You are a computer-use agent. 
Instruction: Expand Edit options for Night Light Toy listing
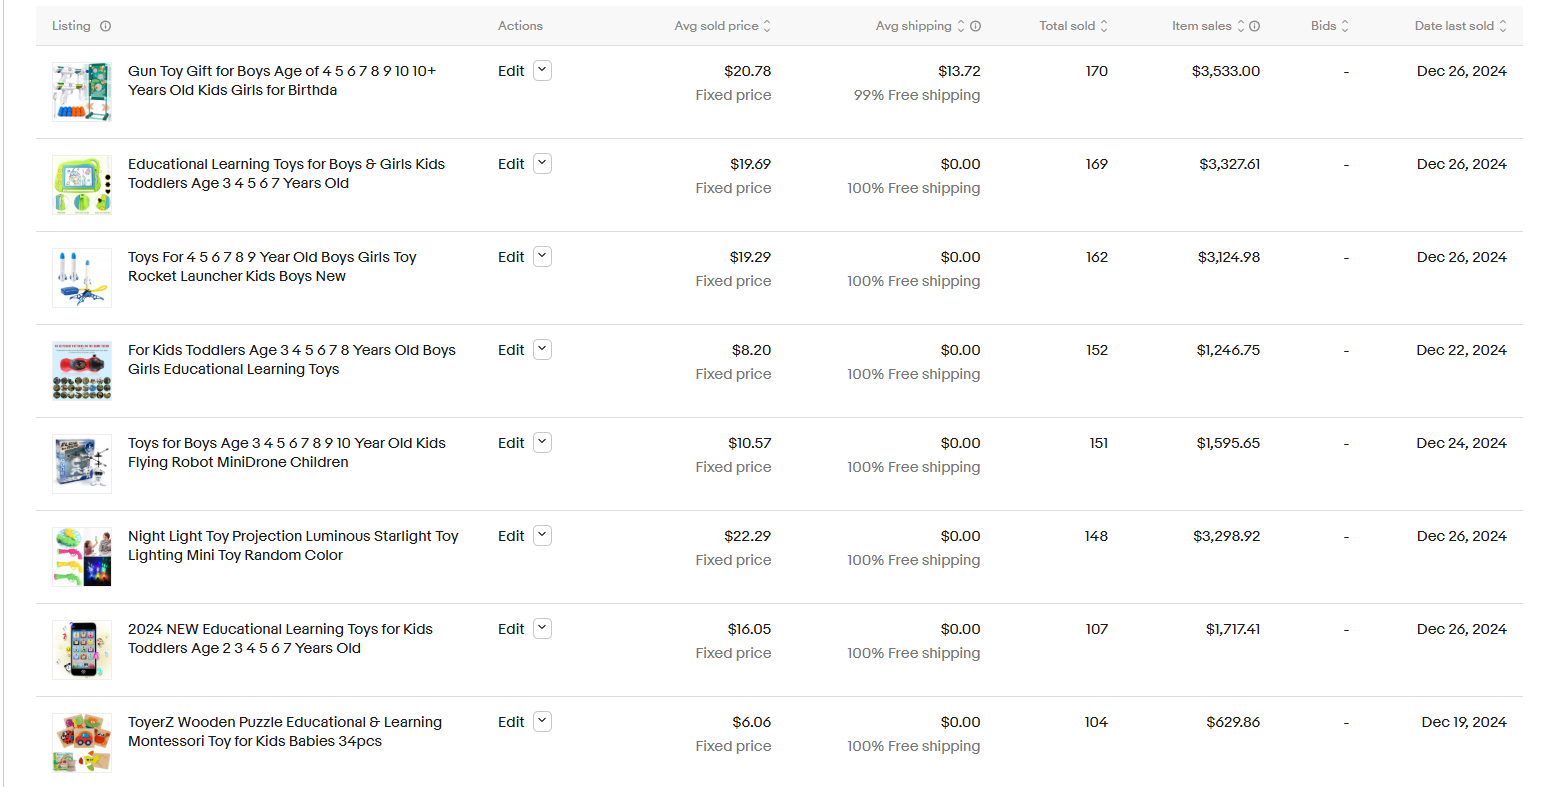tap(542, 536)
